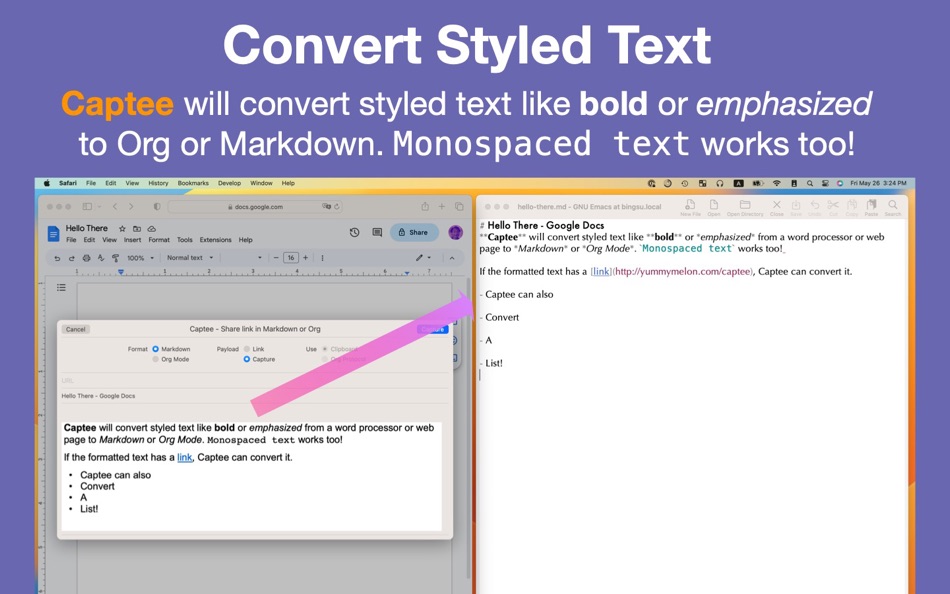Click Apple menu logo
The width and height of the screenshot is (950, 594).
pos(47,183)
